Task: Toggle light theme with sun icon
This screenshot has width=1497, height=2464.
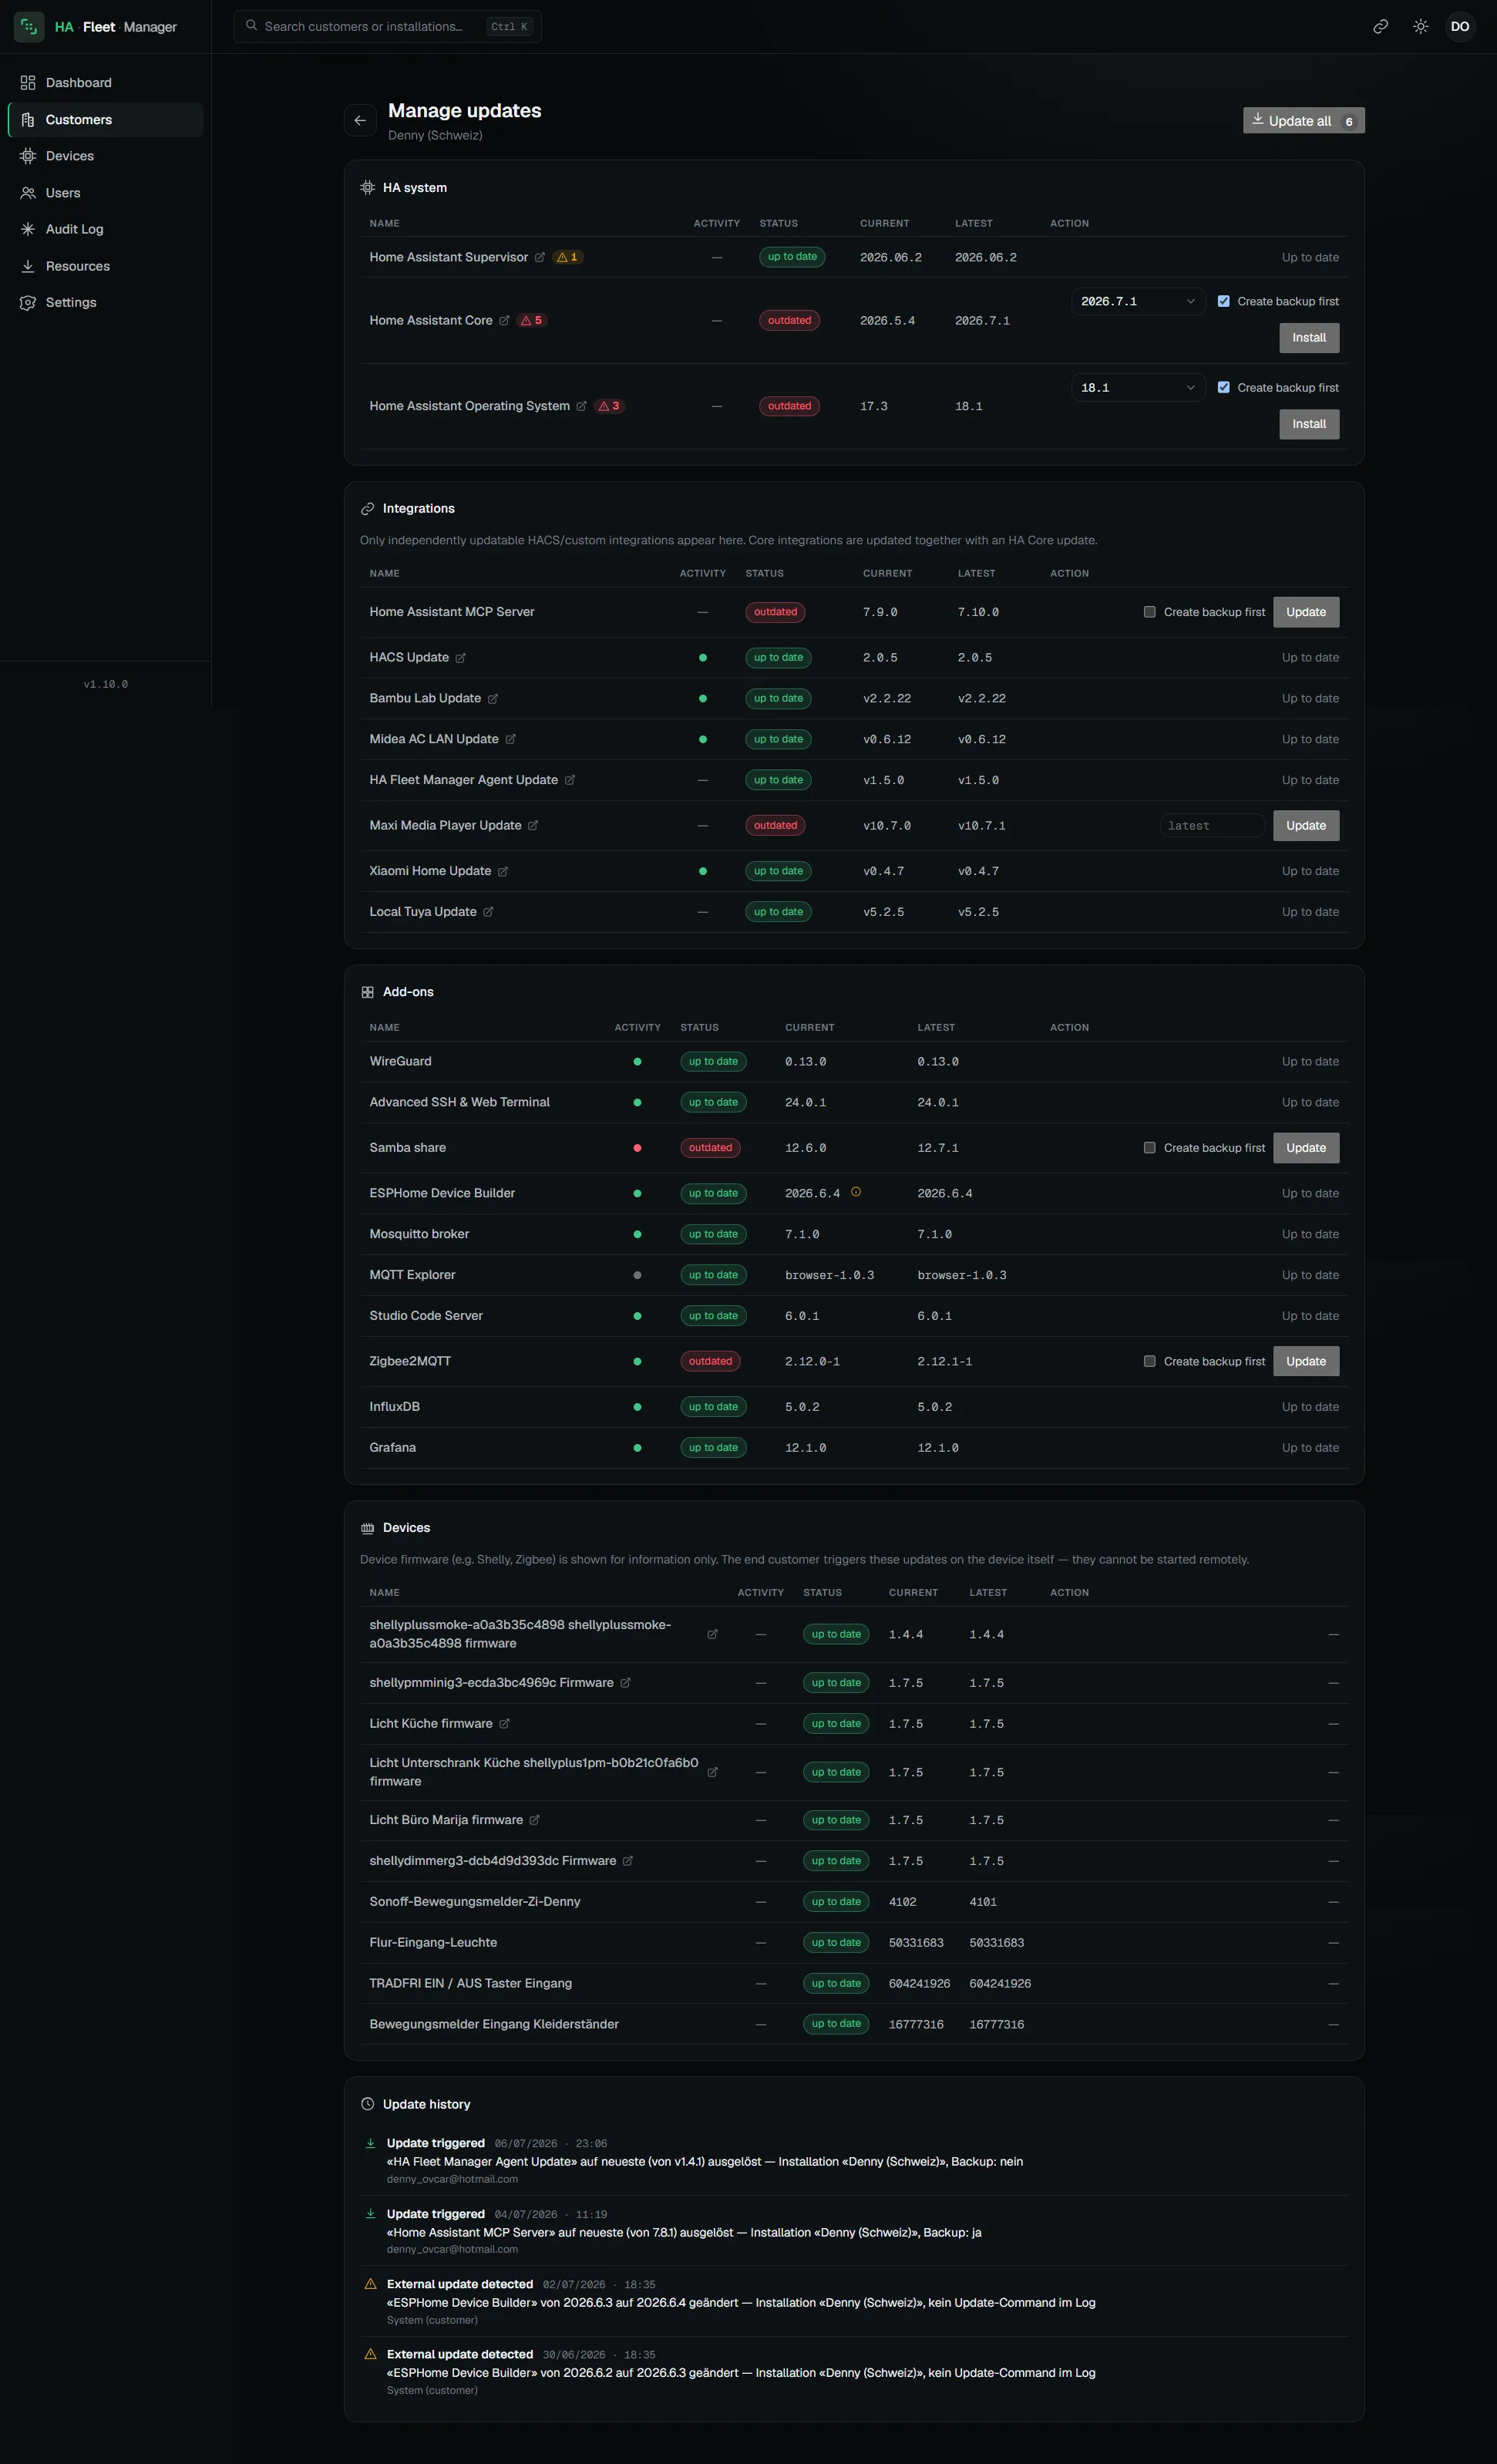Action: pyautogui.click(x=1420, y=27)
